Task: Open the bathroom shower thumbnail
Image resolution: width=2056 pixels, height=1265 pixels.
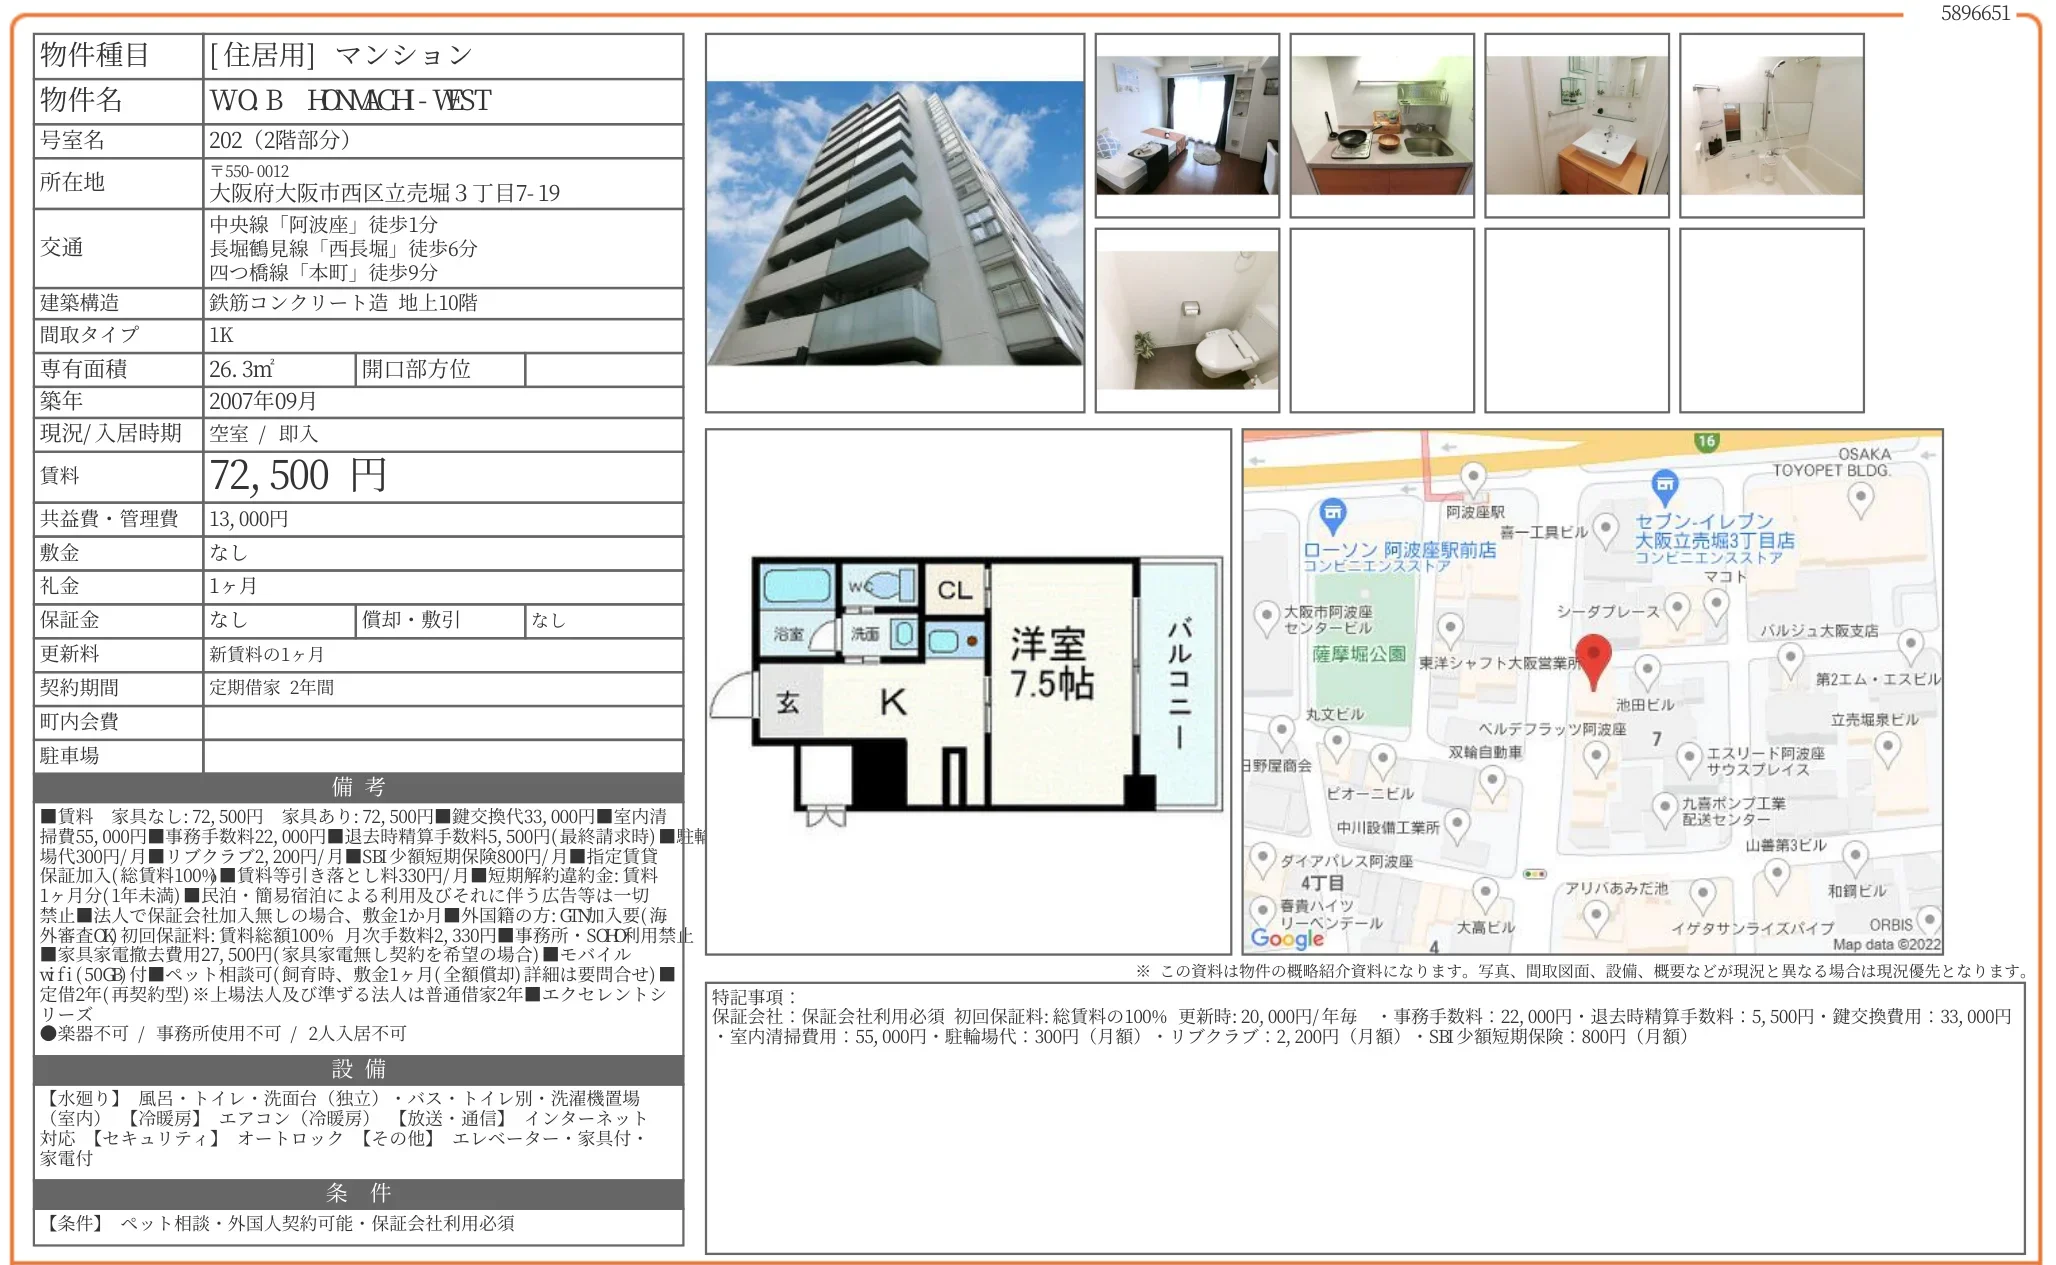Action: coord(1771,126)
